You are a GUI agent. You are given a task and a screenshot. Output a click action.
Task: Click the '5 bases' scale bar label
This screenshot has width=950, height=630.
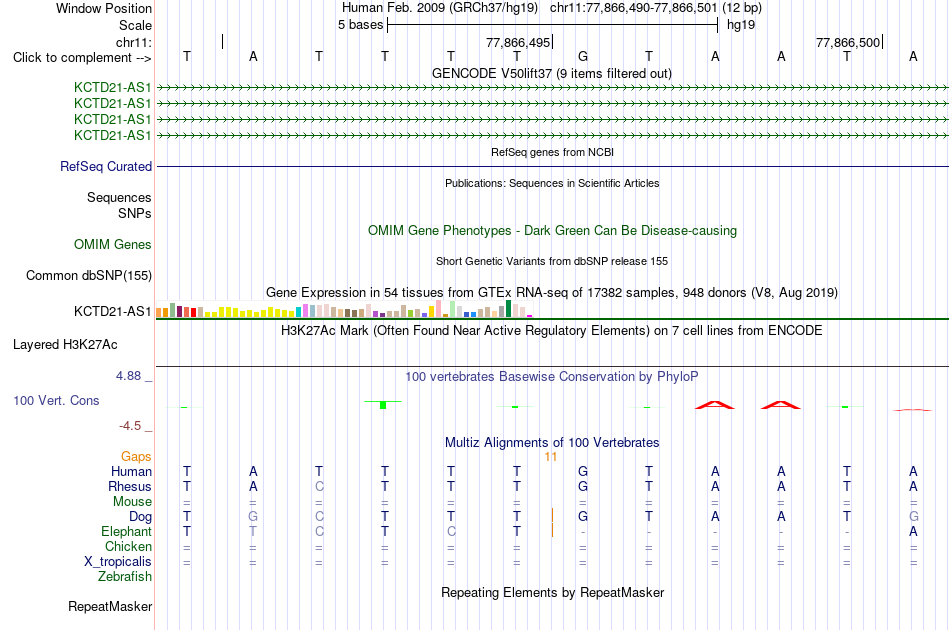pos(360,25)
